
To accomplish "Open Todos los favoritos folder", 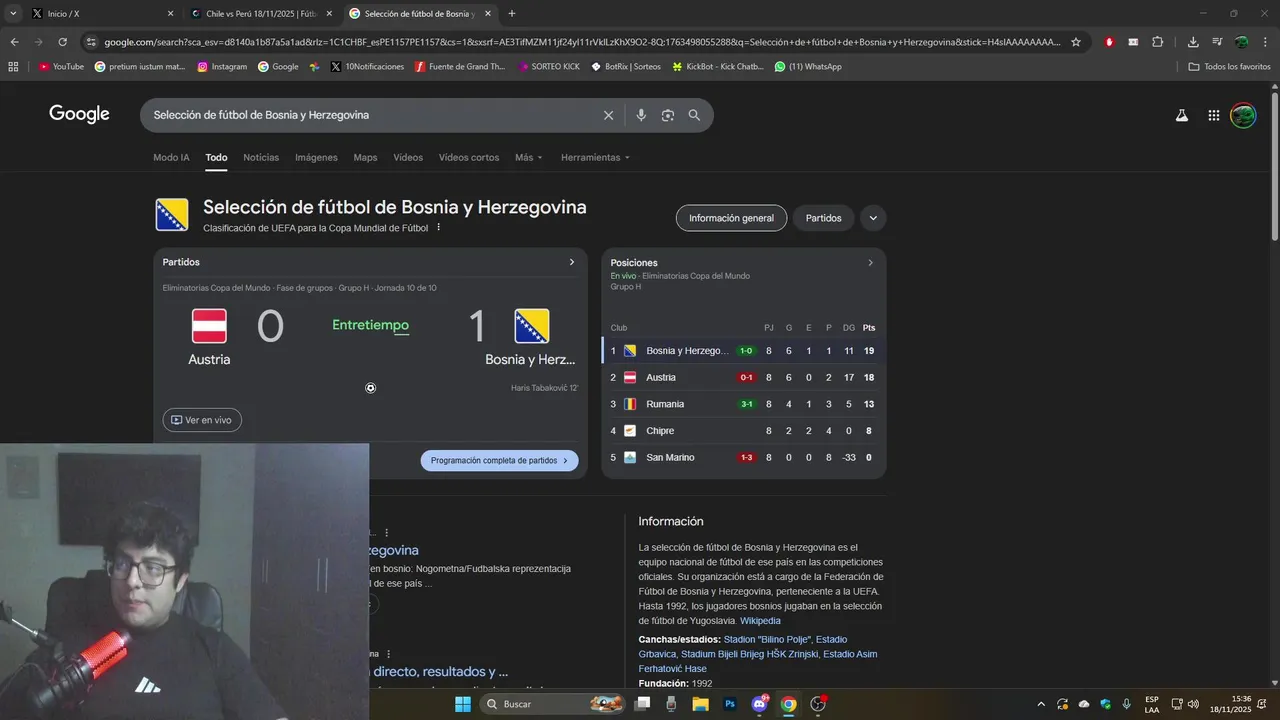I will pos(1229,67).
